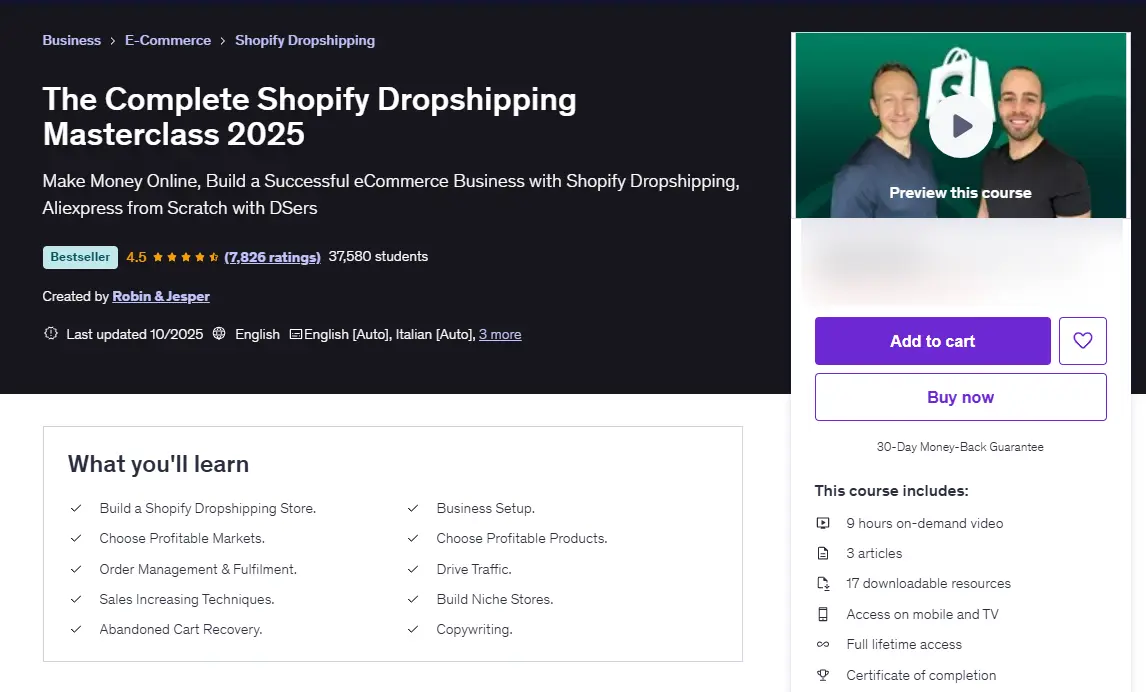Click the Add to cart button

932,341
